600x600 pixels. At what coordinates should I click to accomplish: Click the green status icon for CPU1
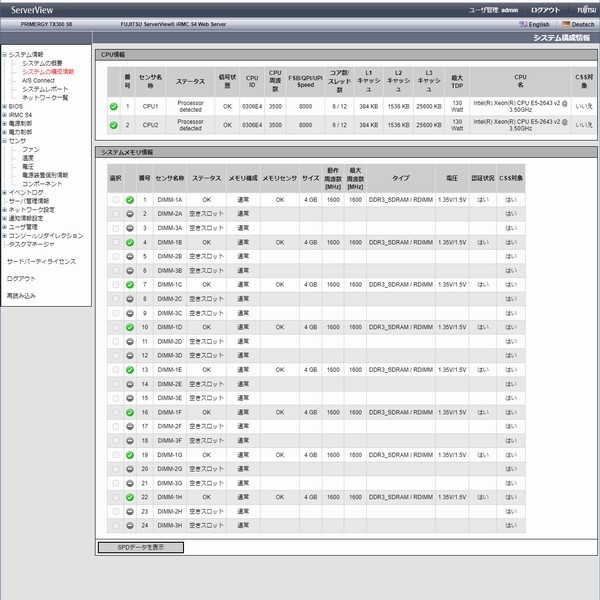point(114,106)
